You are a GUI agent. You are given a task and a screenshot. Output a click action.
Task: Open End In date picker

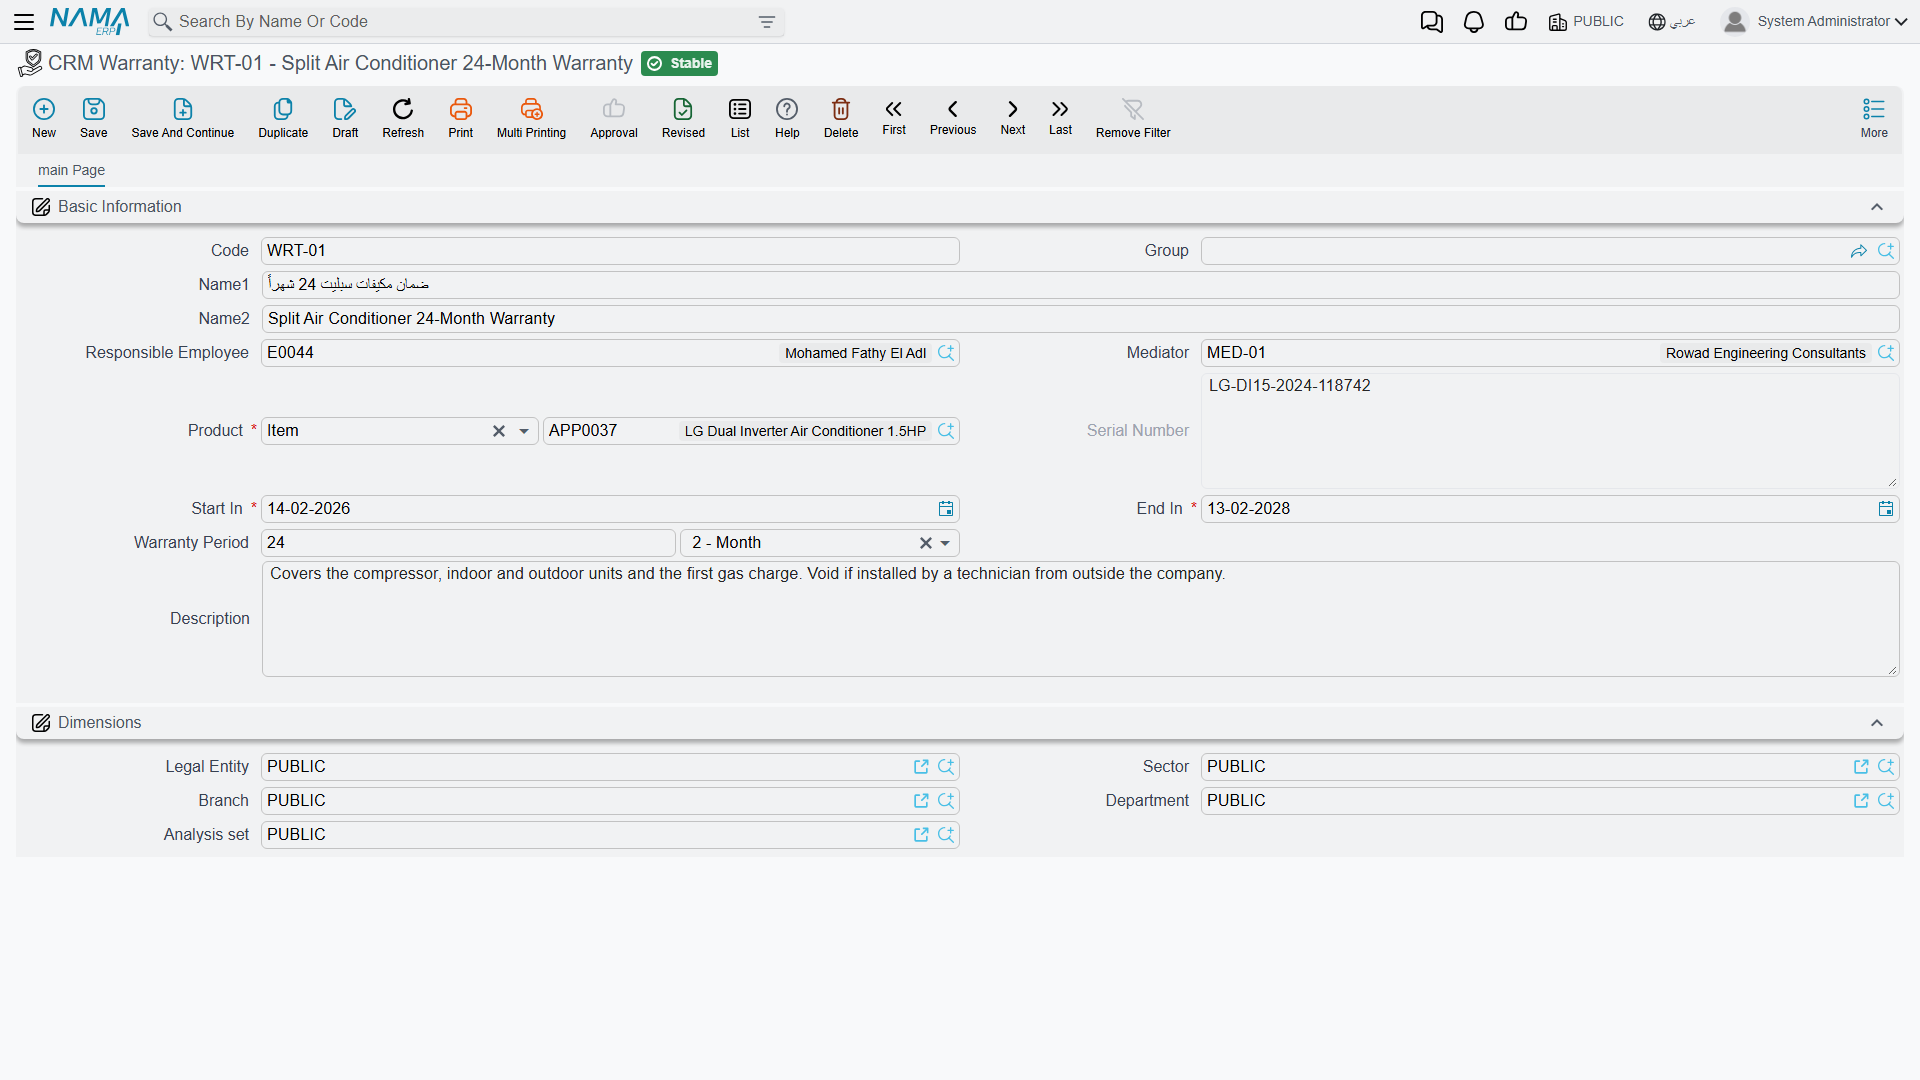(x=1886, y=509)
